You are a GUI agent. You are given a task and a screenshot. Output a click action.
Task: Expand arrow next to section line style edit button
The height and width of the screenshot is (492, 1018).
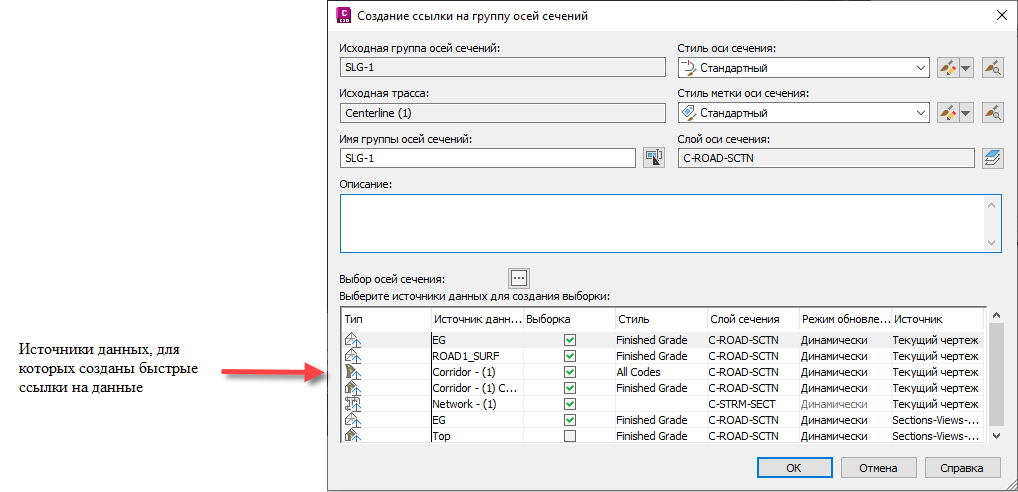tap(966, 68)
